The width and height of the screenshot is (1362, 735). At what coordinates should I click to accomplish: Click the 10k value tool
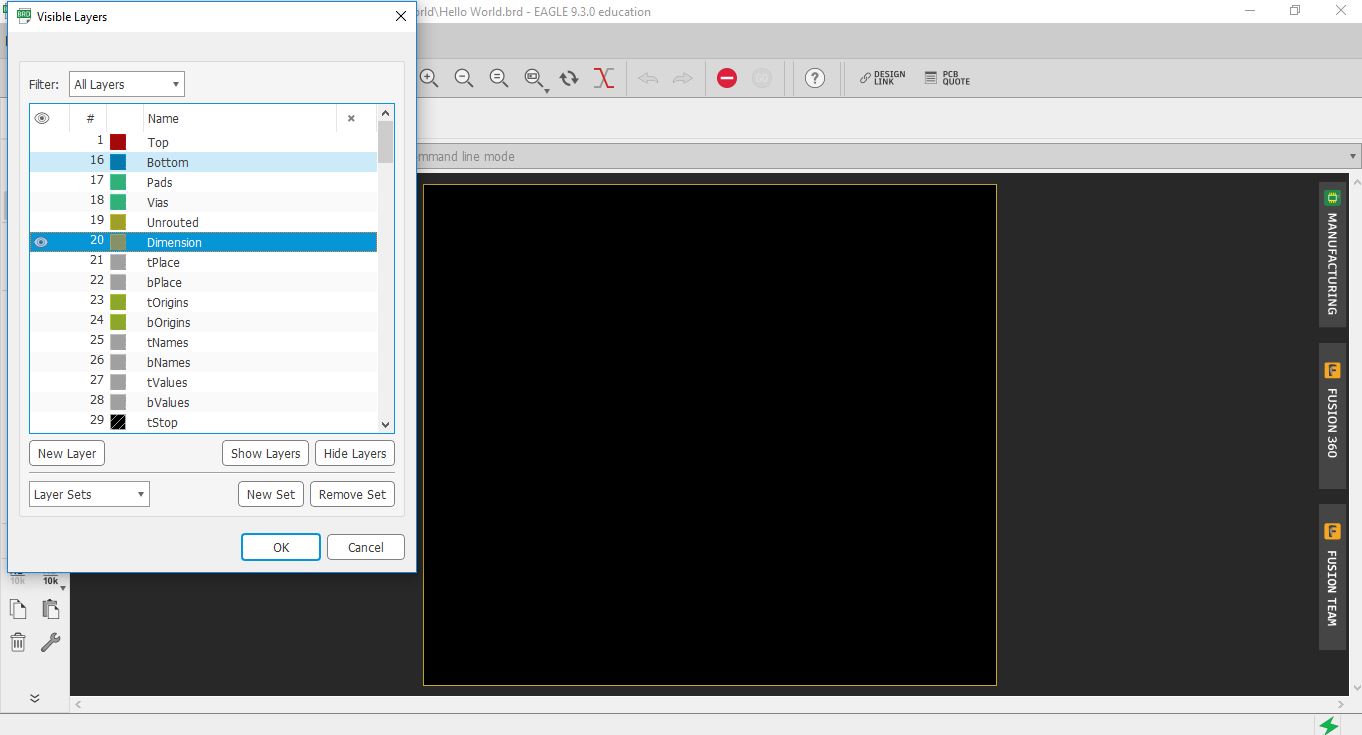click(x=51, y=580)
